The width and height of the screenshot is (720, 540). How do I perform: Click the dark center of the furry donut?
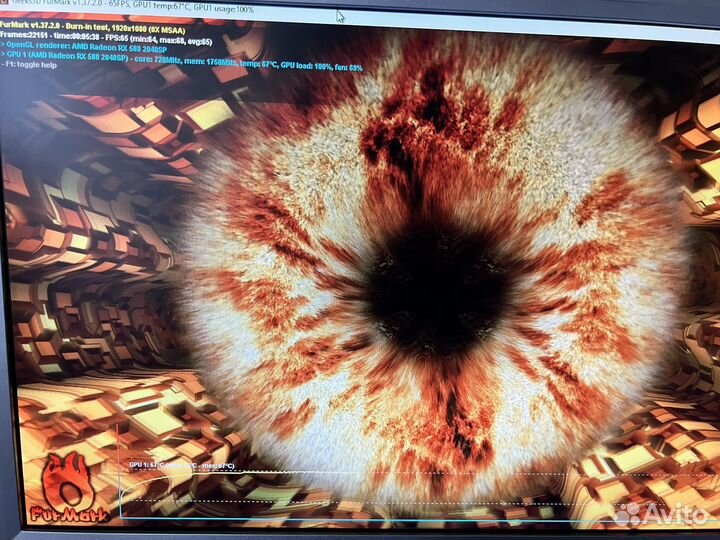pos(437,290)
